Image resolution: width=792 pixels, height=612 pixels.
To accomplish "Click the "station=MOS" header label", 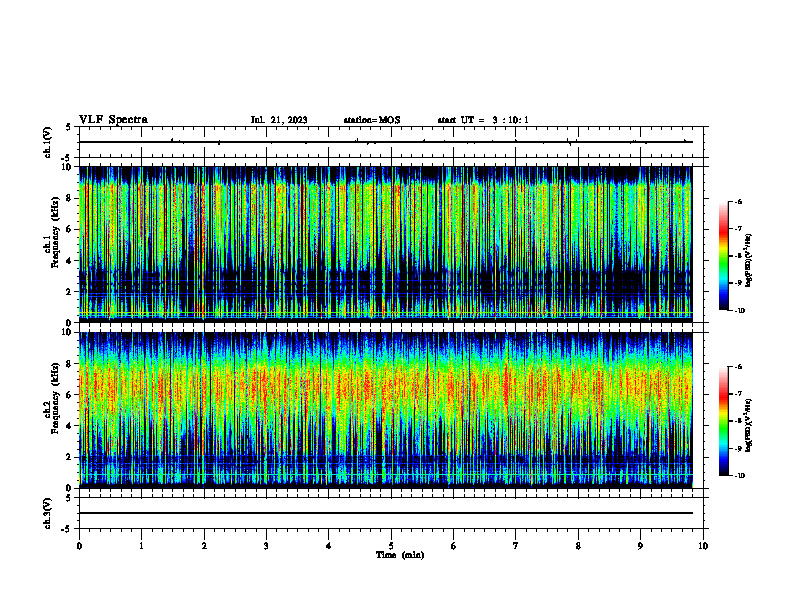I will click(x=372, y=120).
